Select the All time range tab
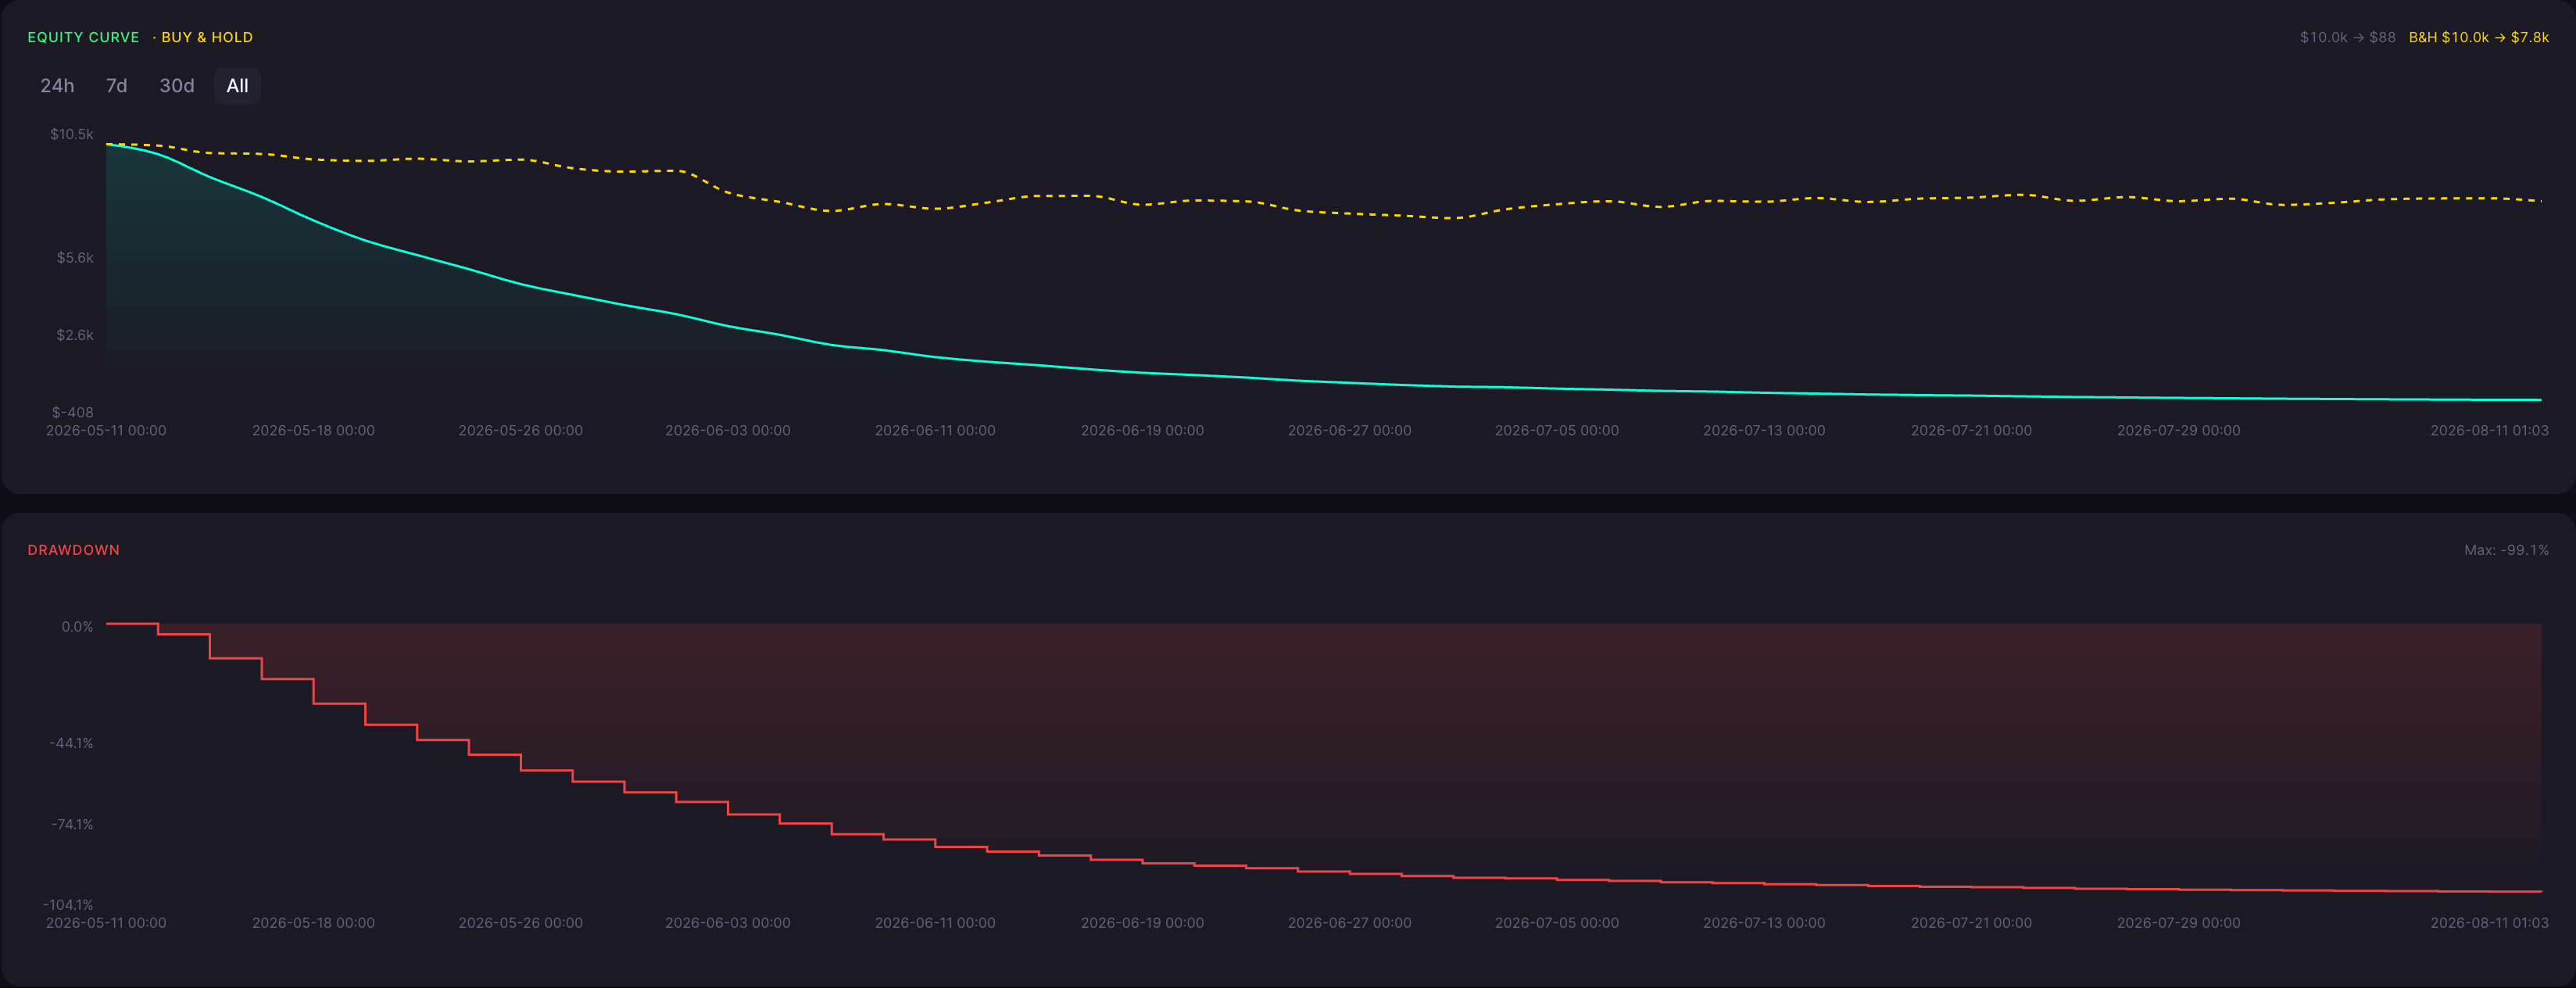The height and width of the screenshot is (988, 2576). coord(237,86)
